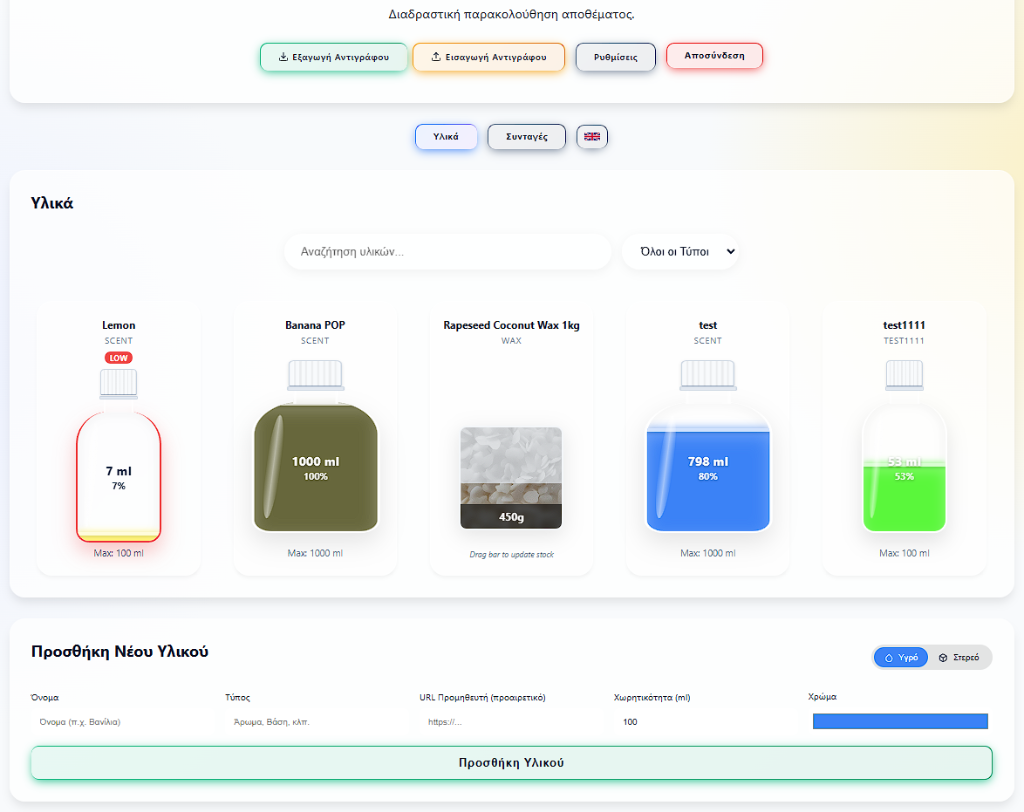Switch to the Συνταγές tab
Screen dimensions: 1024x812
[526, 137]
